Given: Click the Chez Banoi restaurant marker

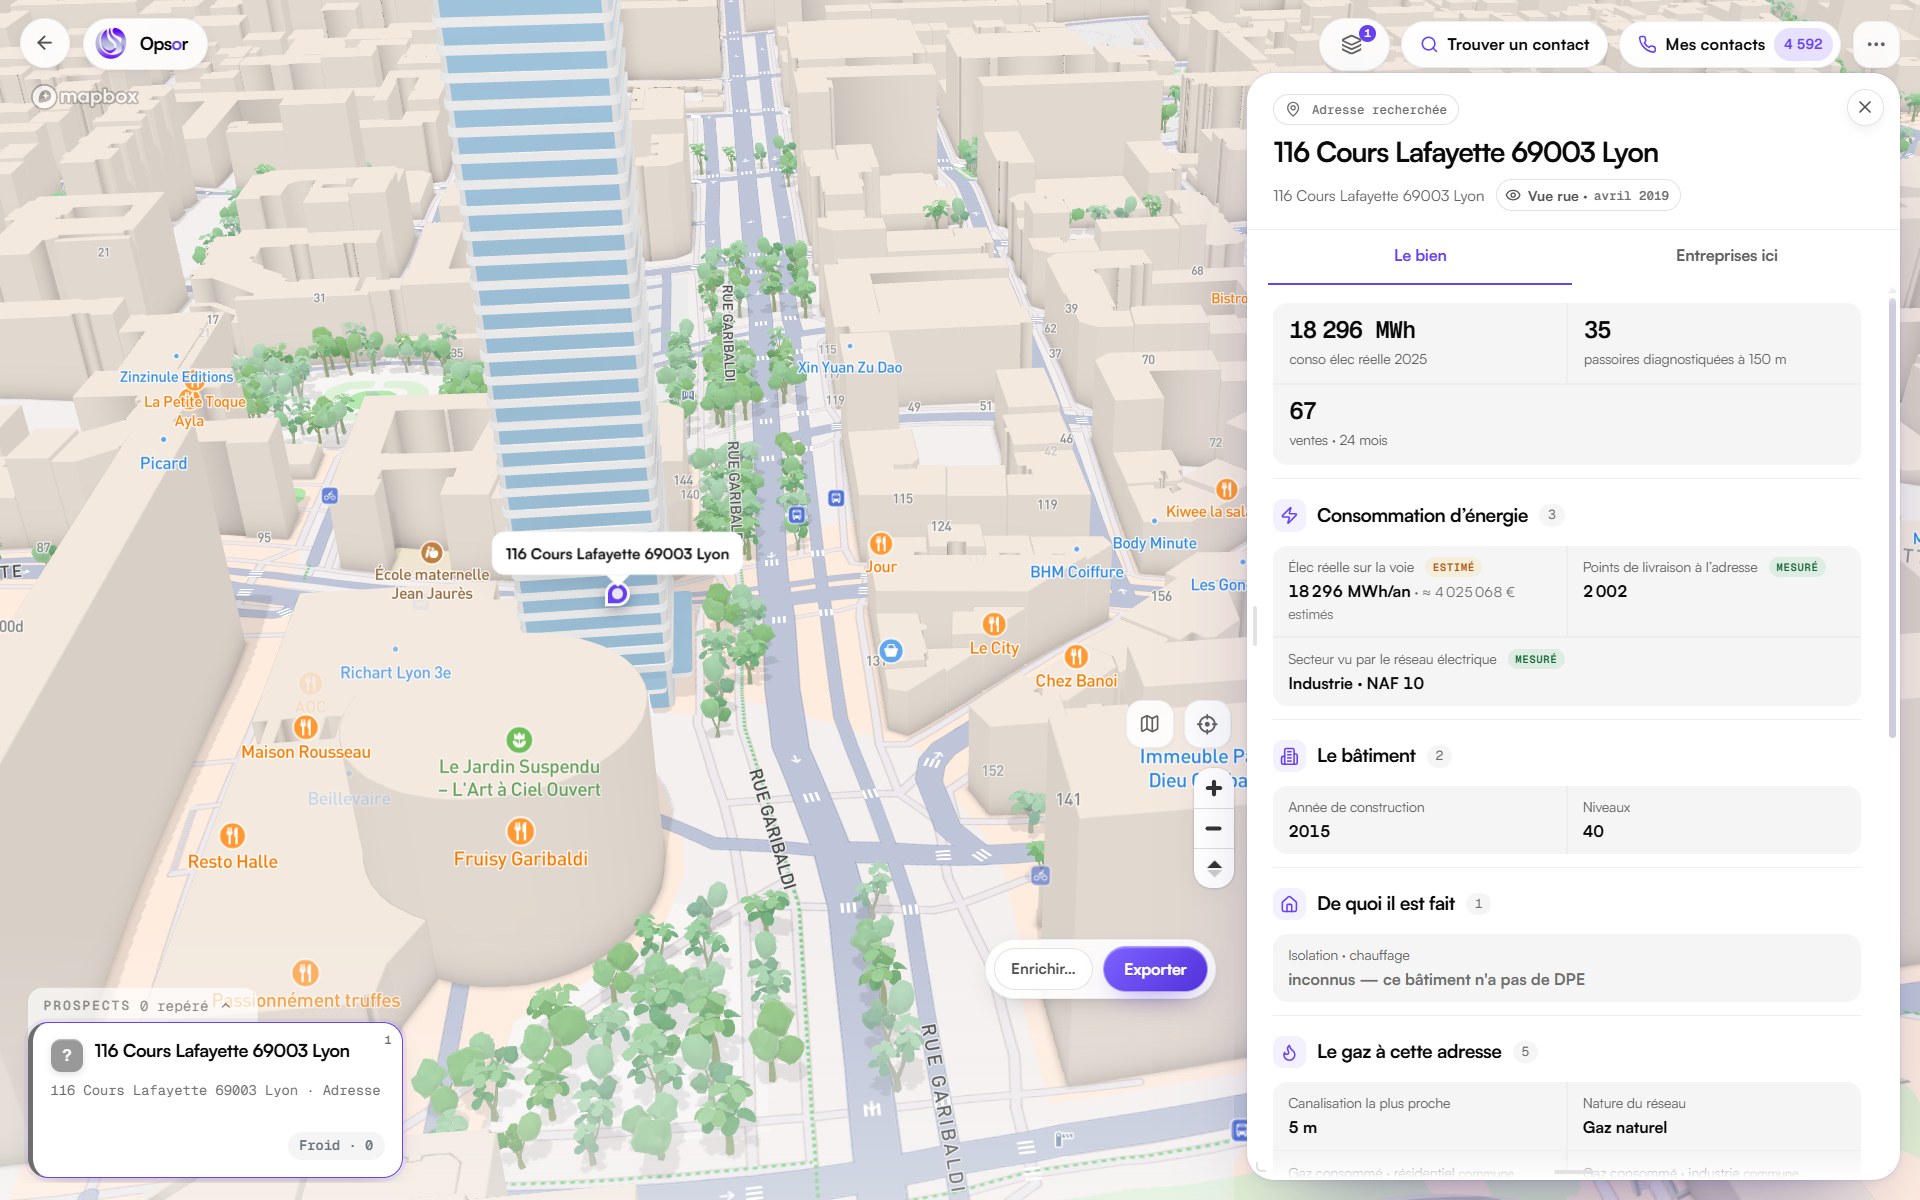Looking at the screenshot, I should click(x=1076, y=657).
